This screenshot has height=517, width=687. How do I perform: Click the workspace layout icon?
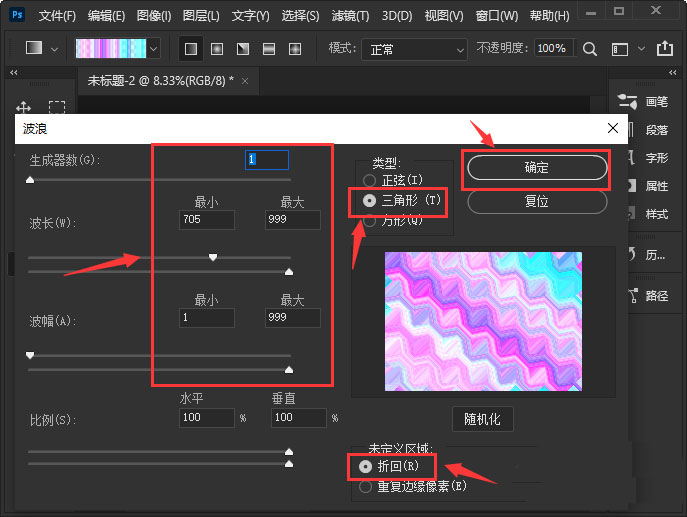(620, 49)
